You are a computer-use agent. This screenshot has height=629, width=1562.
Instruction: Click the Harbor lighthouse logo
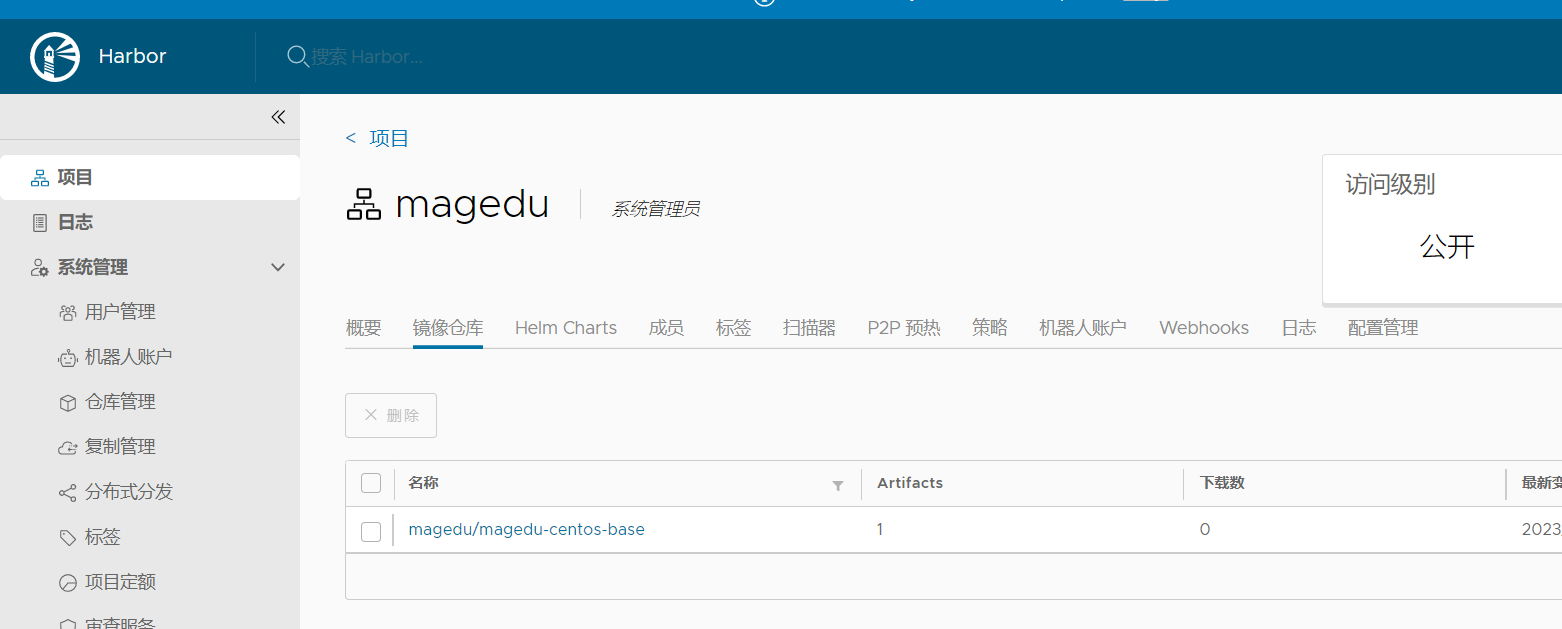(x=55, y=57)
